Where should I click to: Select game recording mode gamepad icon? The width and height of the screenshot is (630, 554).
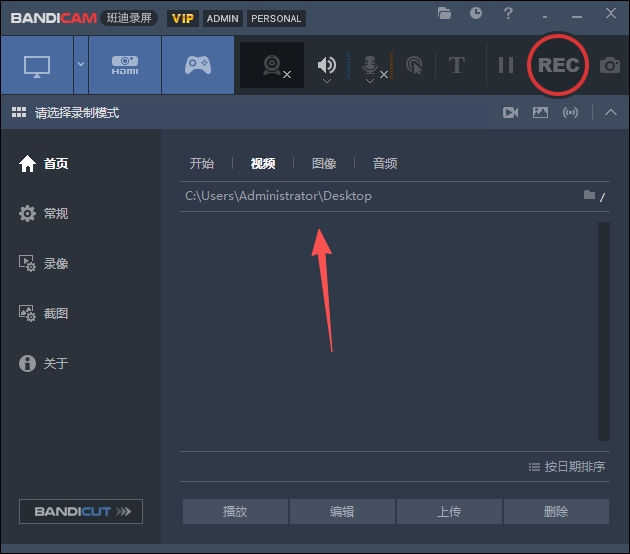point(198,65)
